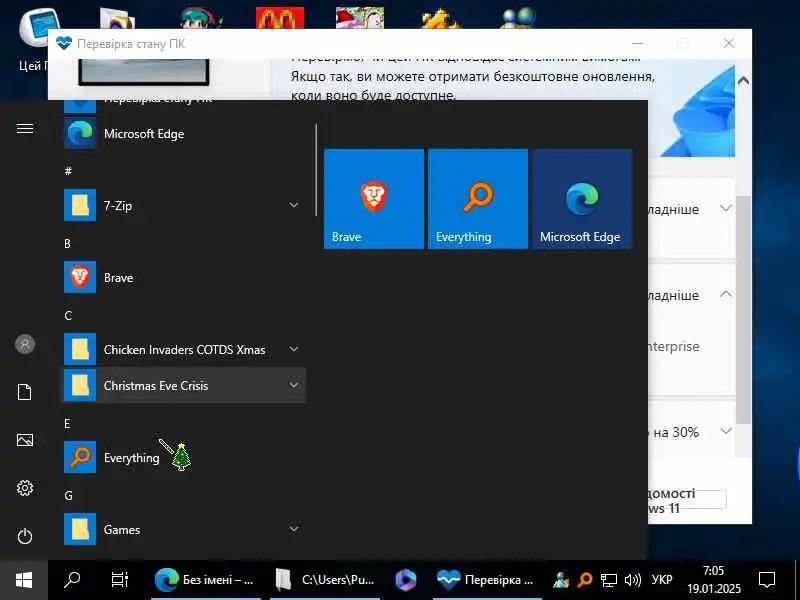Click the PC Health Check title bar heart icon
The height and width of the screenshot is (600, 800).
point(64,43)
